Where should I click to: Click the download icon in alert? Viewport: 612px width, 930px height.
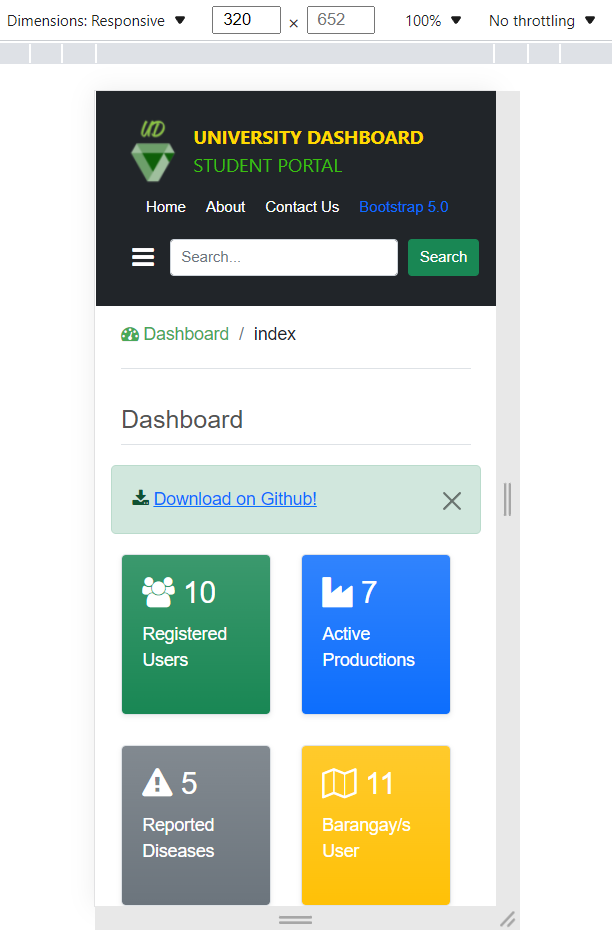tap(141, 498)
